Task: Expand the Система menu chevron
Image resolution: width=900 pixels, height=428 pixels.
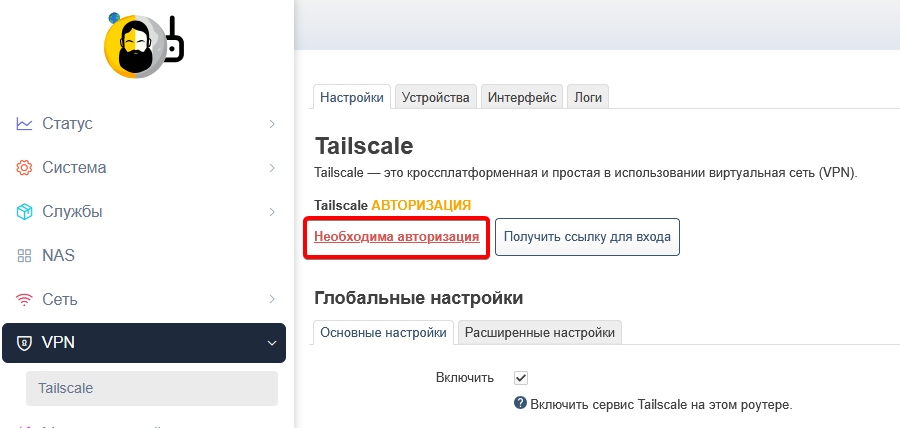Action: [x=272, y=168]
